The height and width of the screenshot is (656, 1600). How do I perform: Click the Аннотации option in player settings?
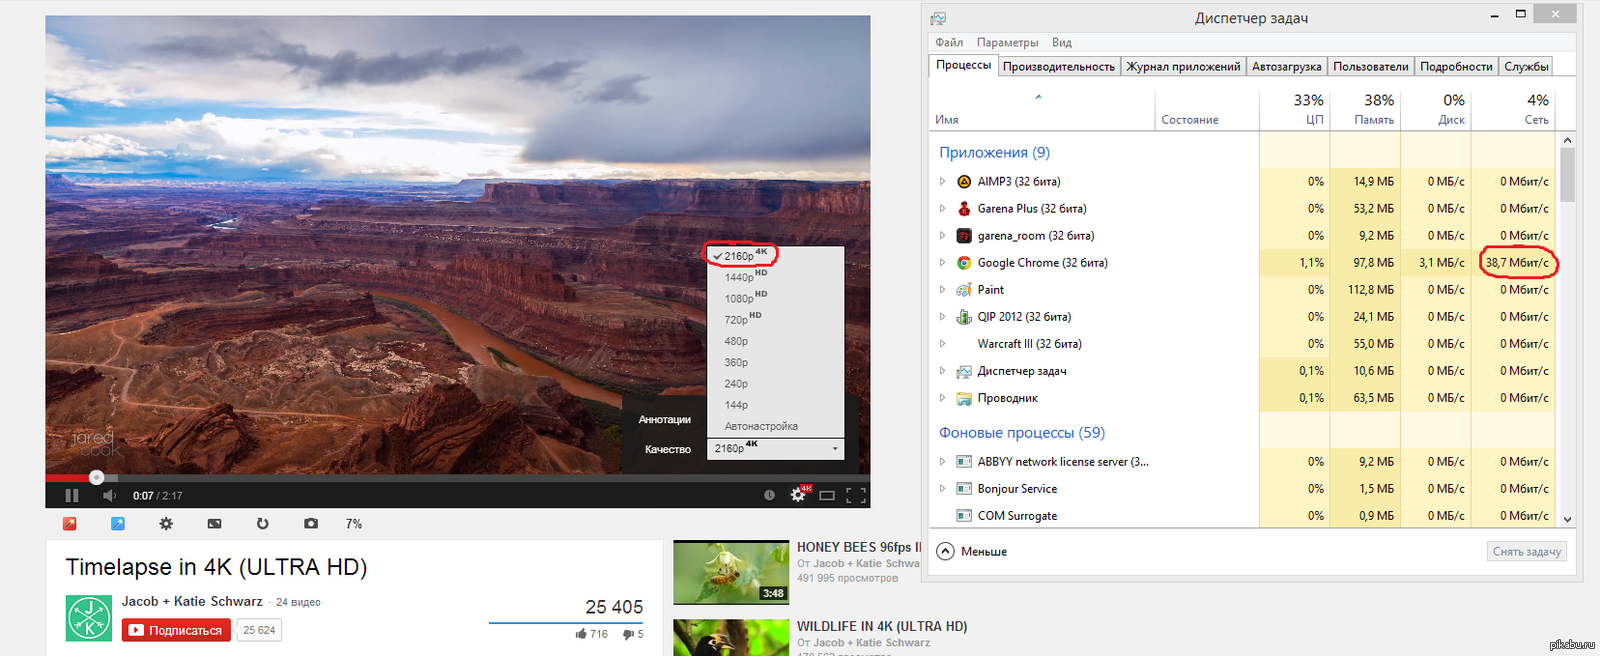click(665, 419)
